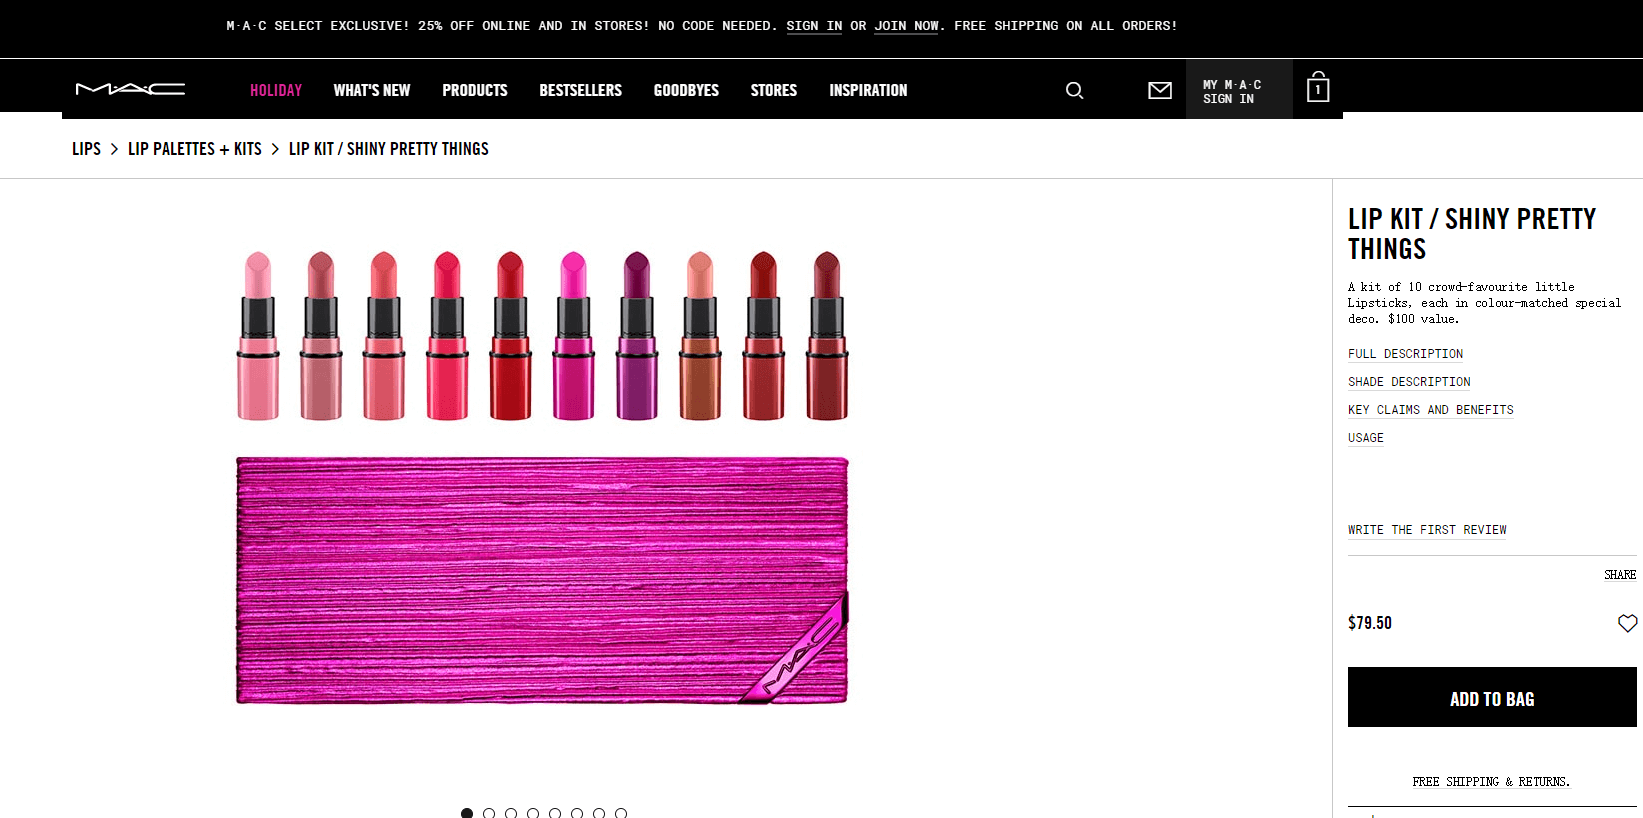The height and width of the screenshot is (818, 1643).
Task: Go to Lip Palettes + Kits breadcrumb
Action: click(195, 149)
